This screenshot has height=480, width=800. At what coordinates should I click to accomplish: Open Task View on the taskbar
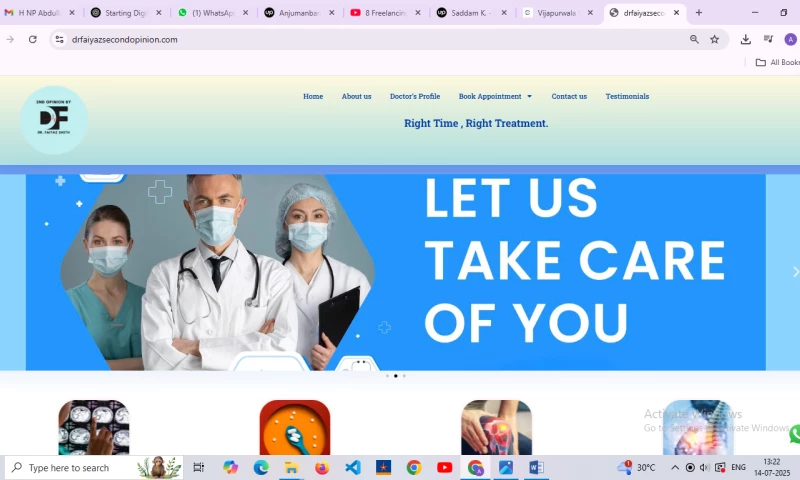click(198, 467)
